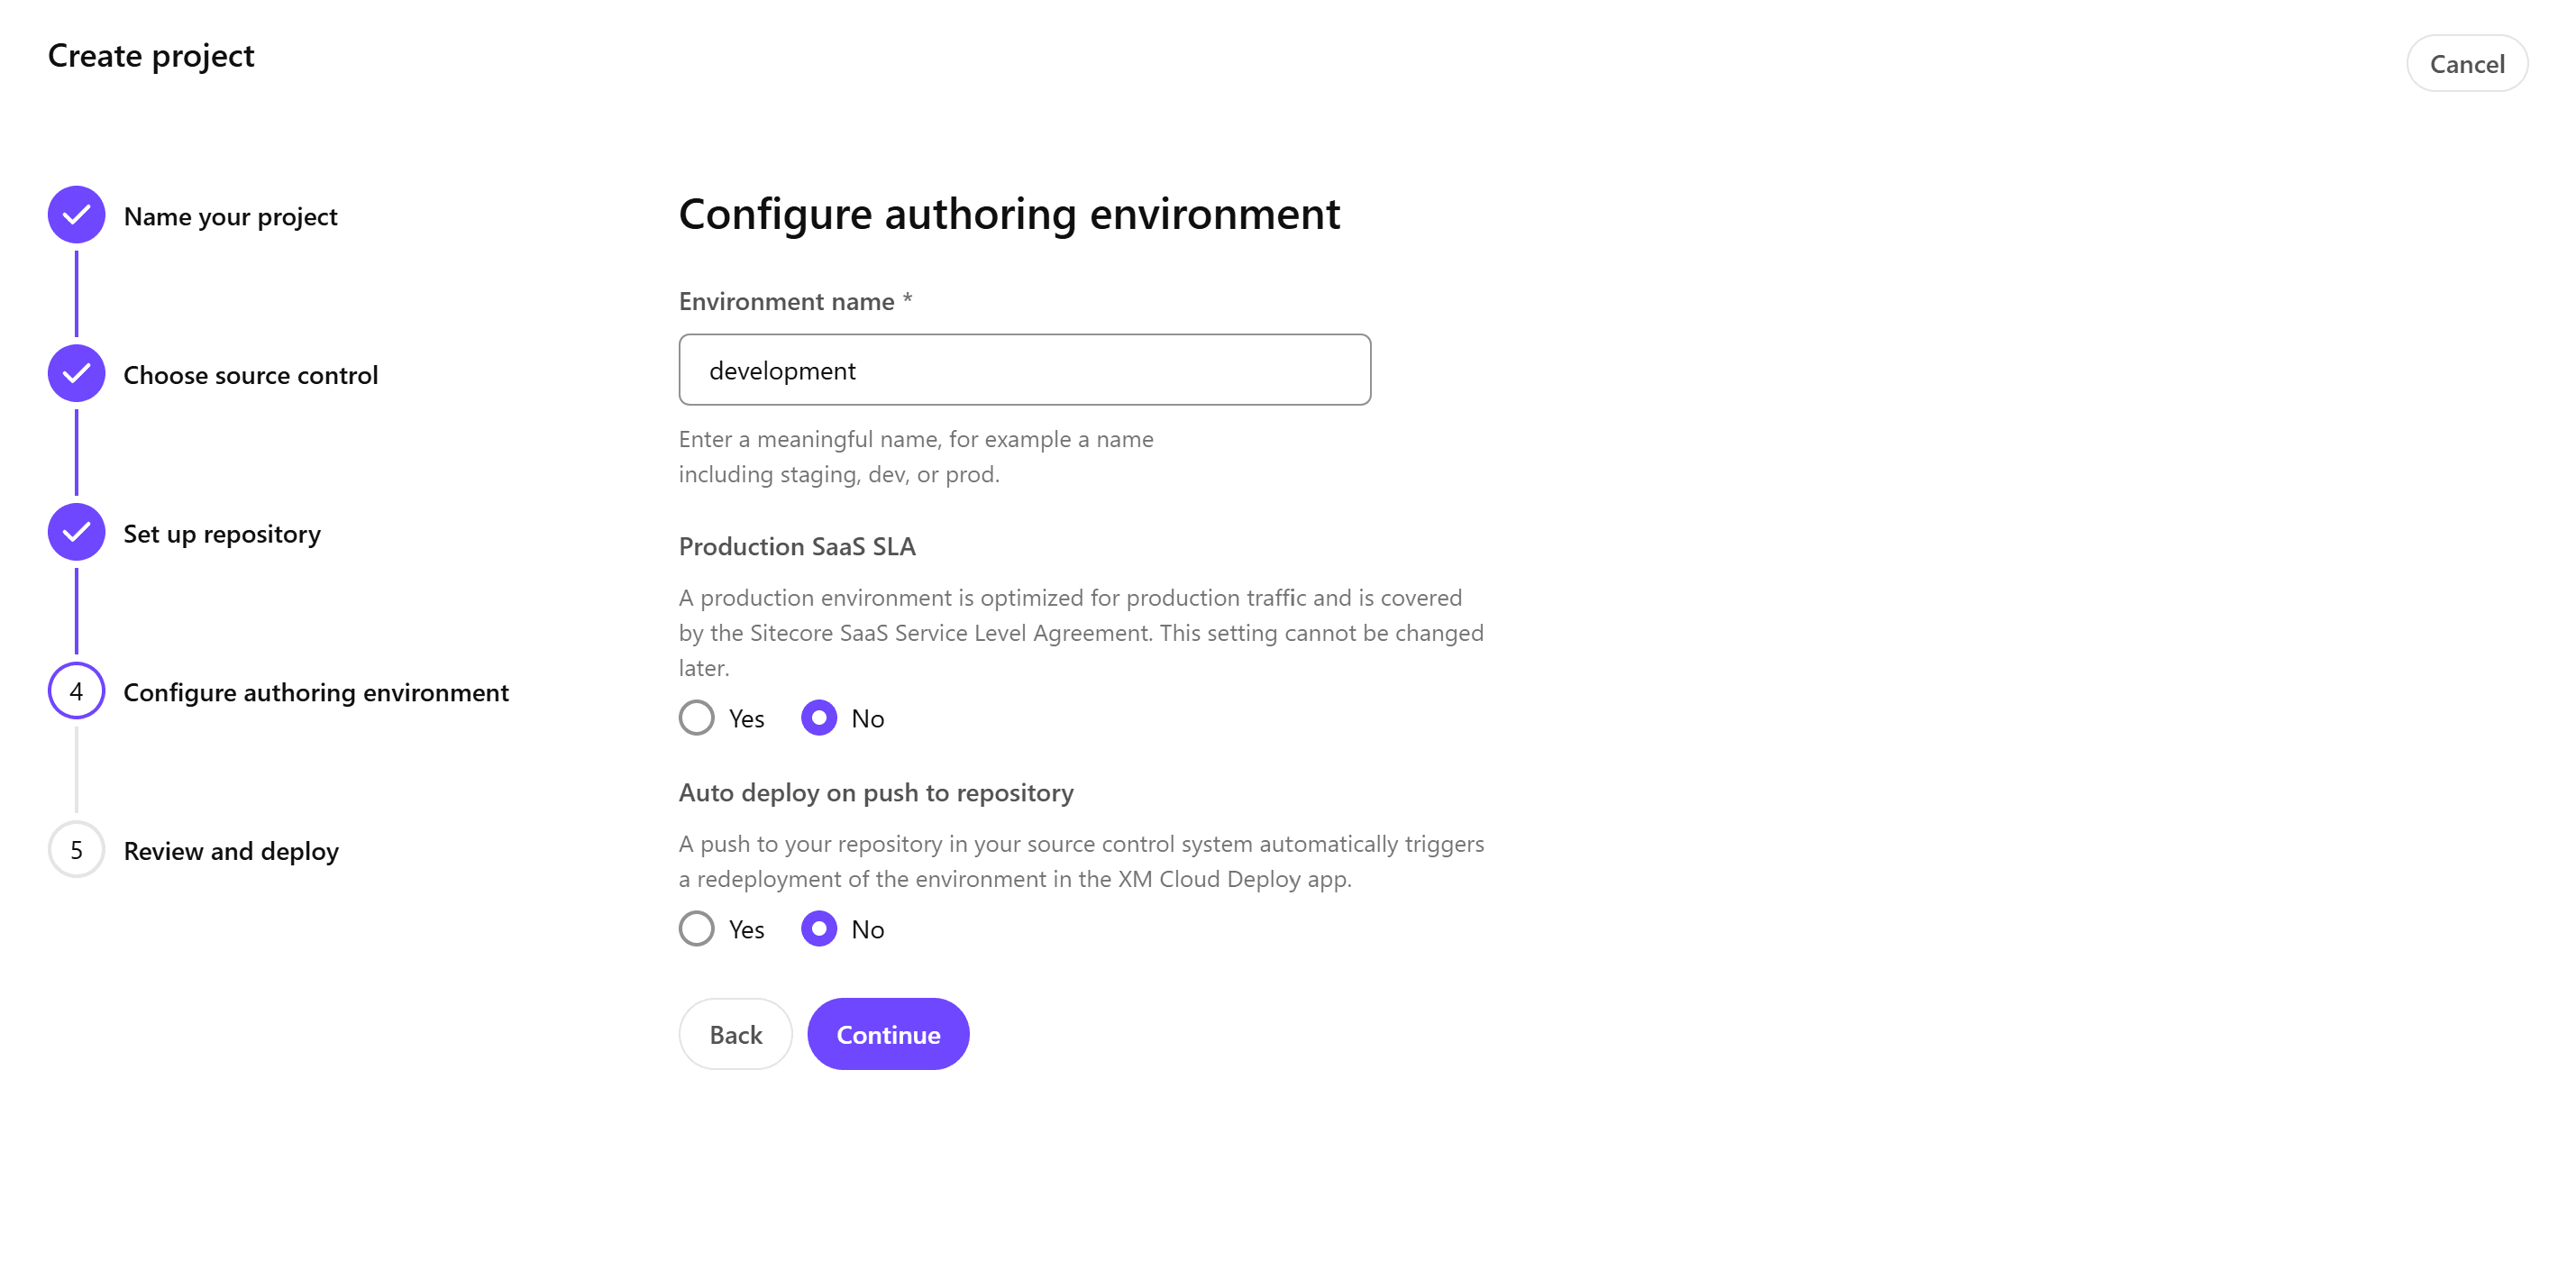Click the Choose source control checkmark icon
The image size is (2576, 1262).
coord(76,374)
